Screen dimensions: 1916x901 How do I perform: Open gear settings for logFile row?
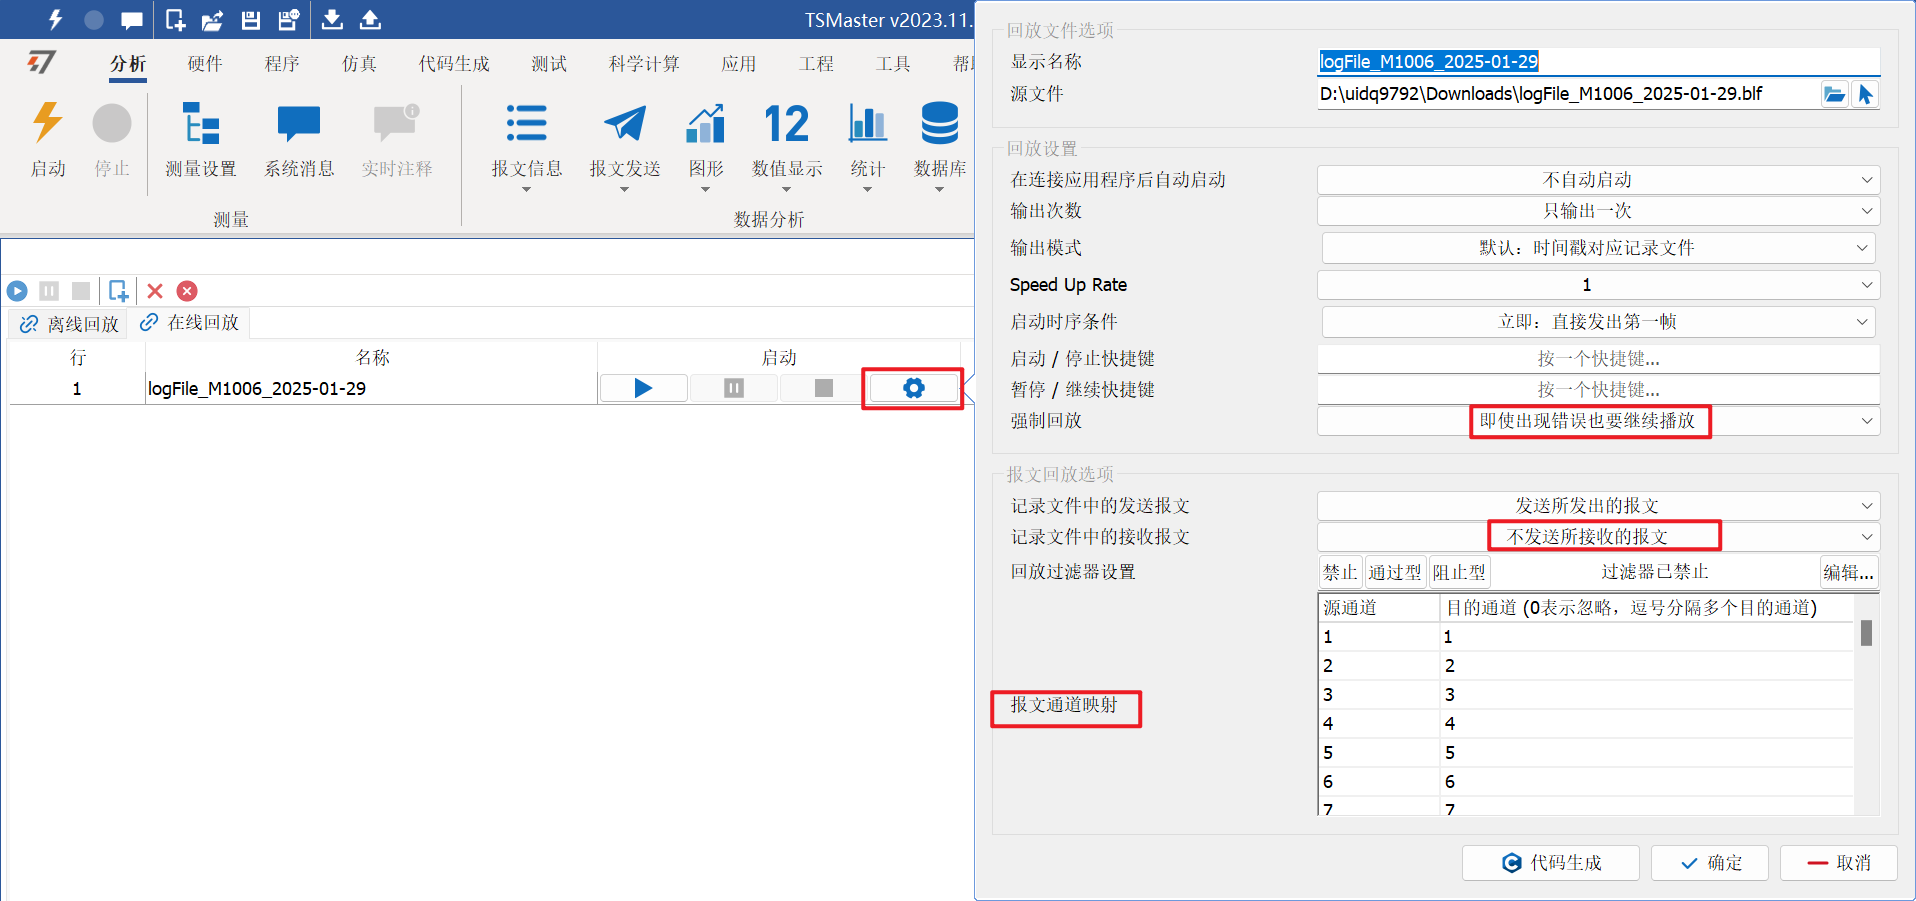pos(913,388)
